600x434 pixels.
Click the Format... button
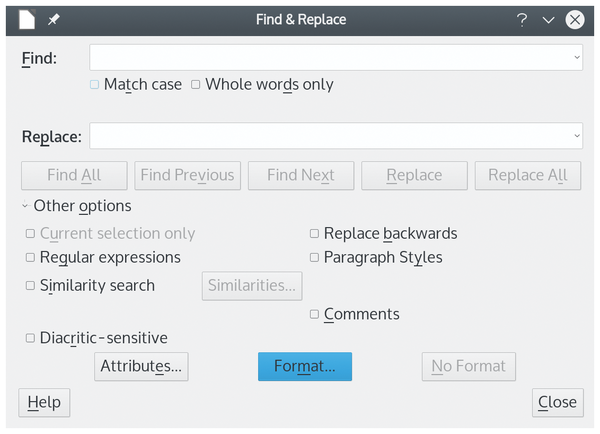click(x=305, y=367)
